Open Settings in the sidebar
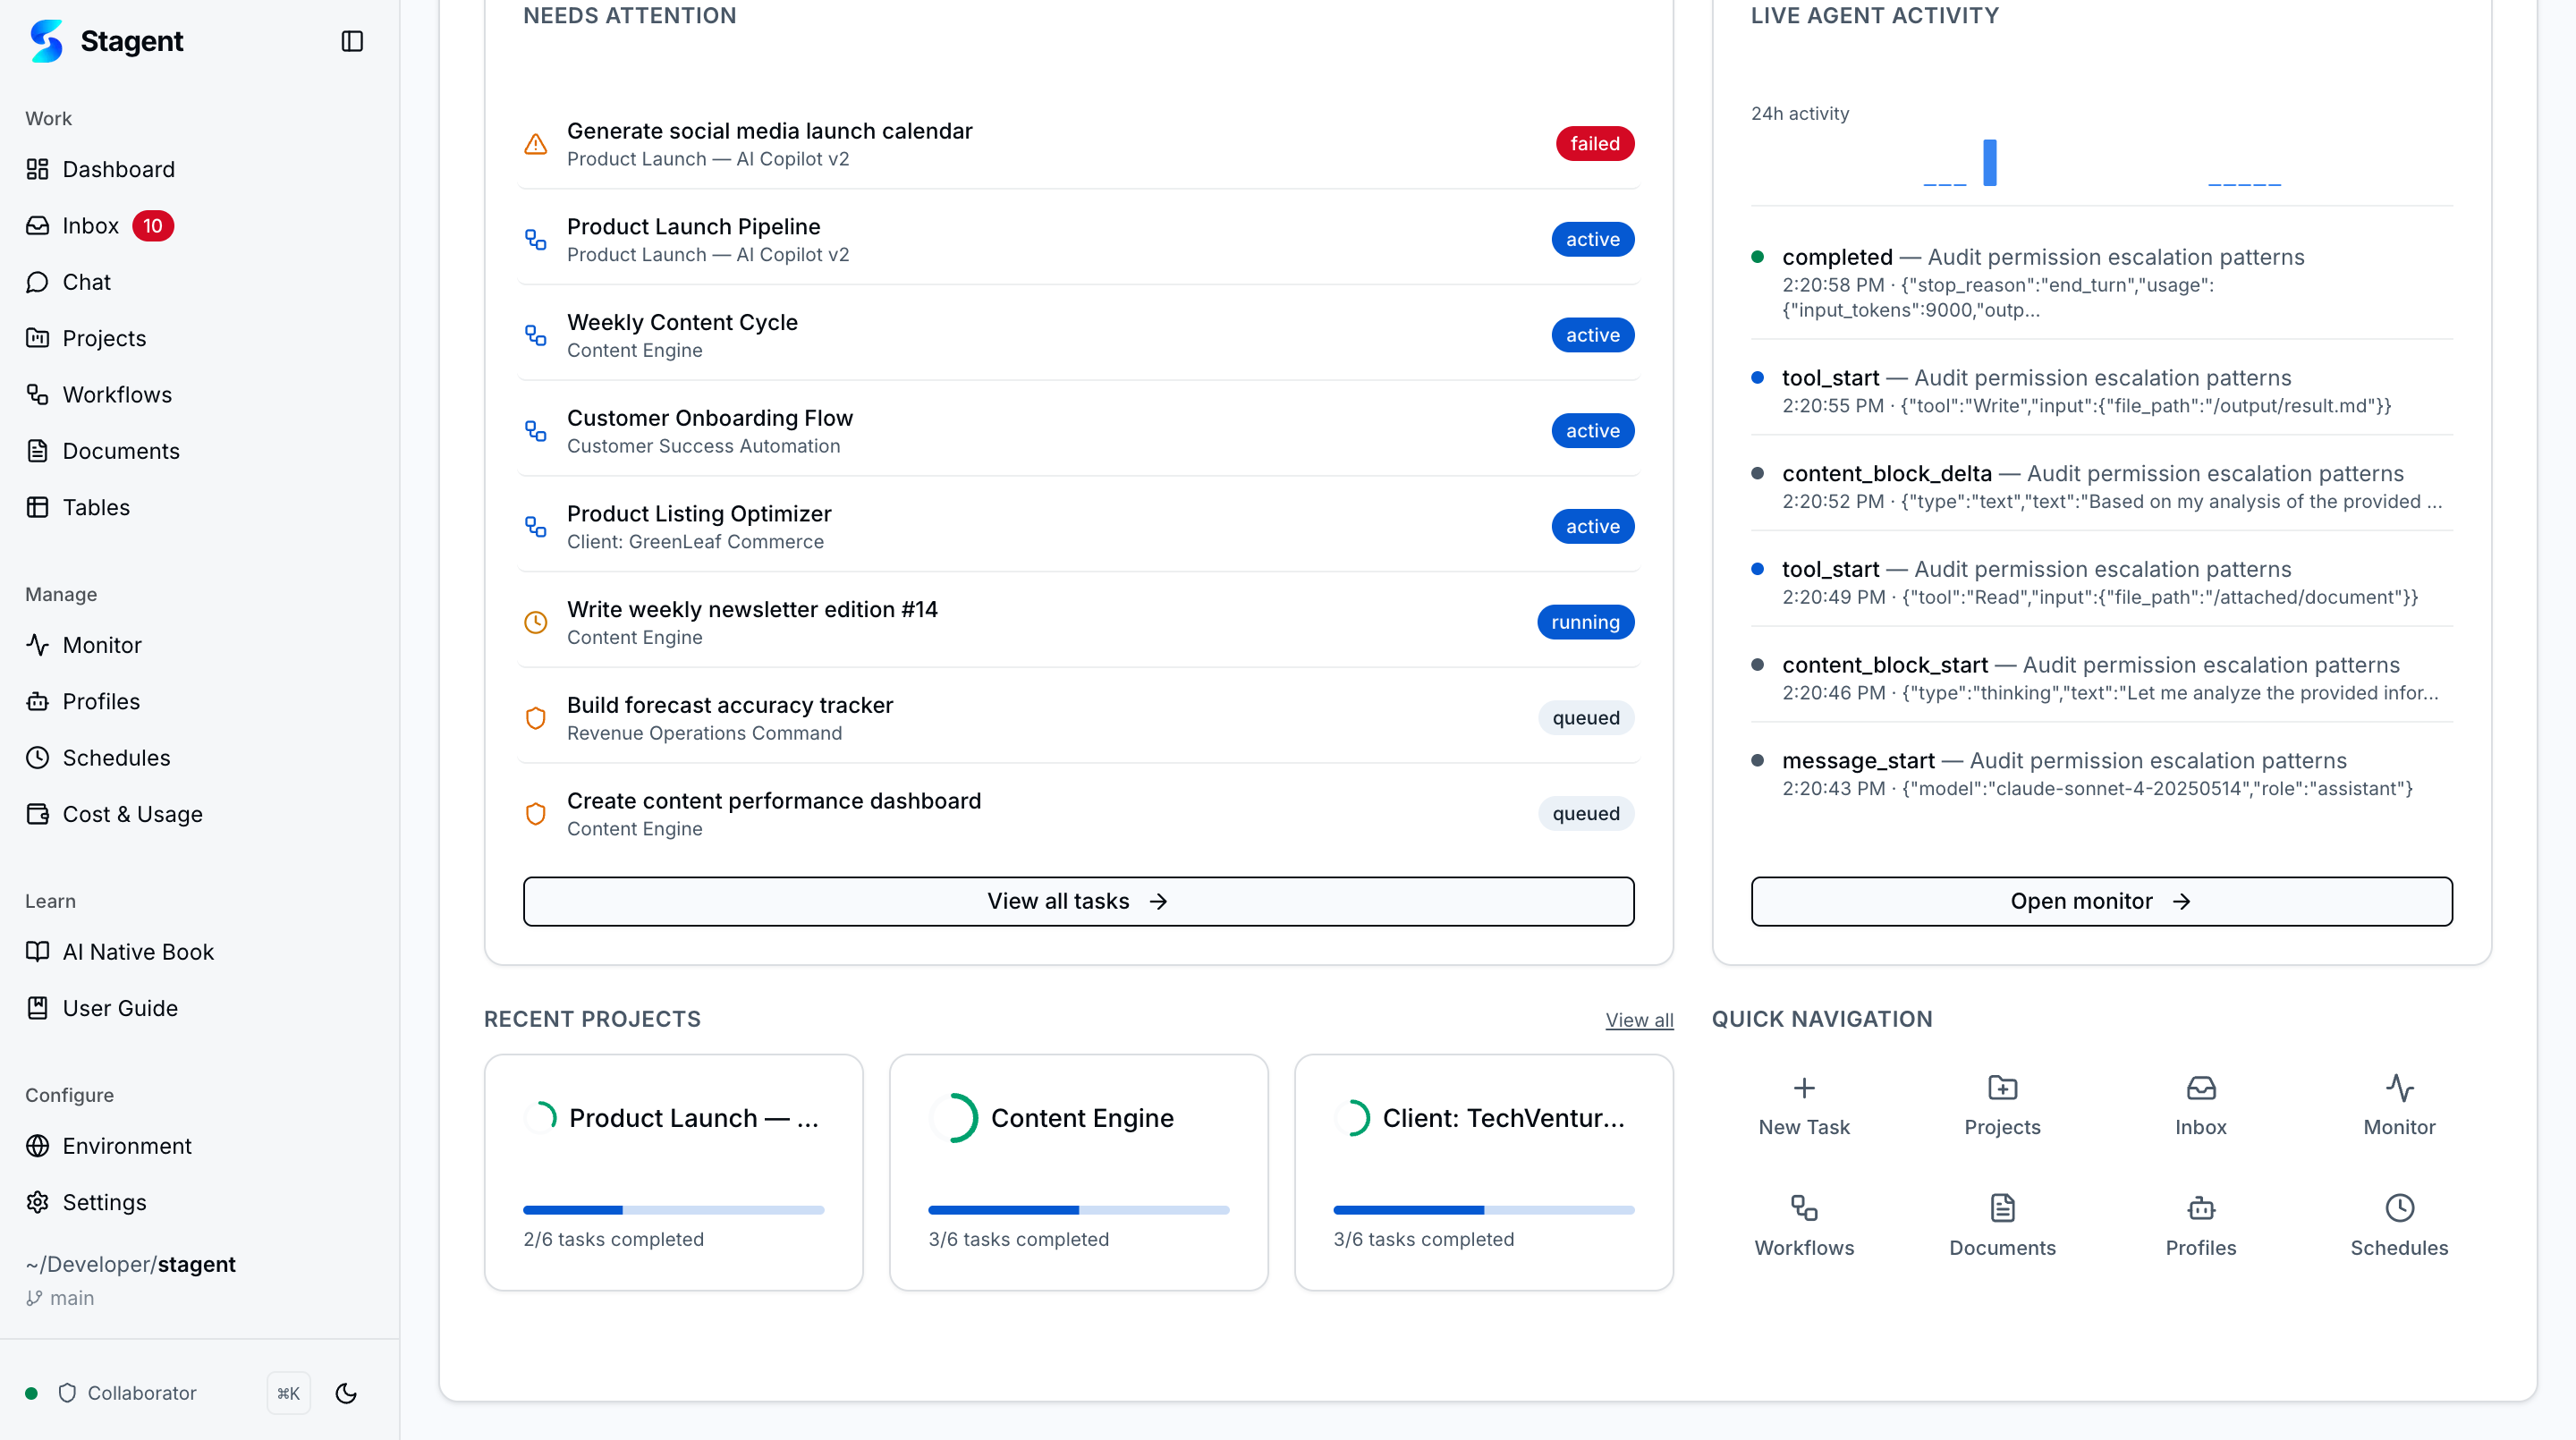The height and width of the screenshot is (1440, 2576). coord(104,1202)
